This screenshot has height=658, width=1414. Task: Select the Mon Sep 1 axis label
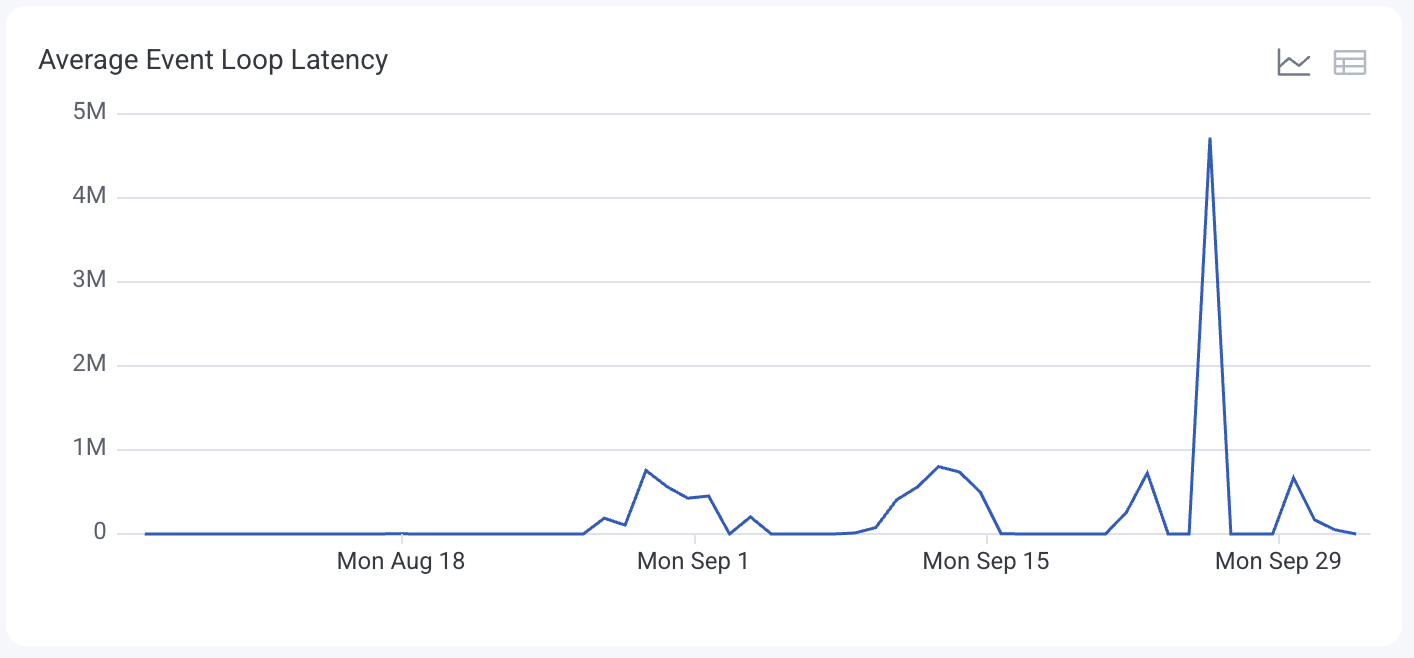tap(693, 561)
